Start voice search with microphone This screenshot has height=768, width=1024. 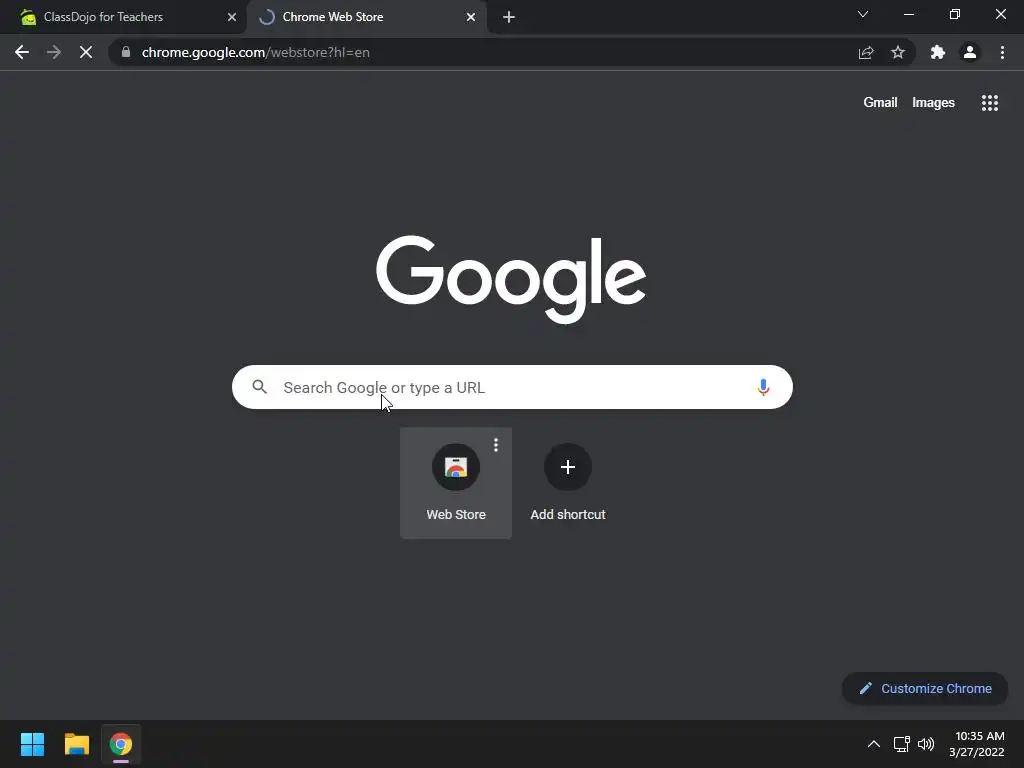763,387
